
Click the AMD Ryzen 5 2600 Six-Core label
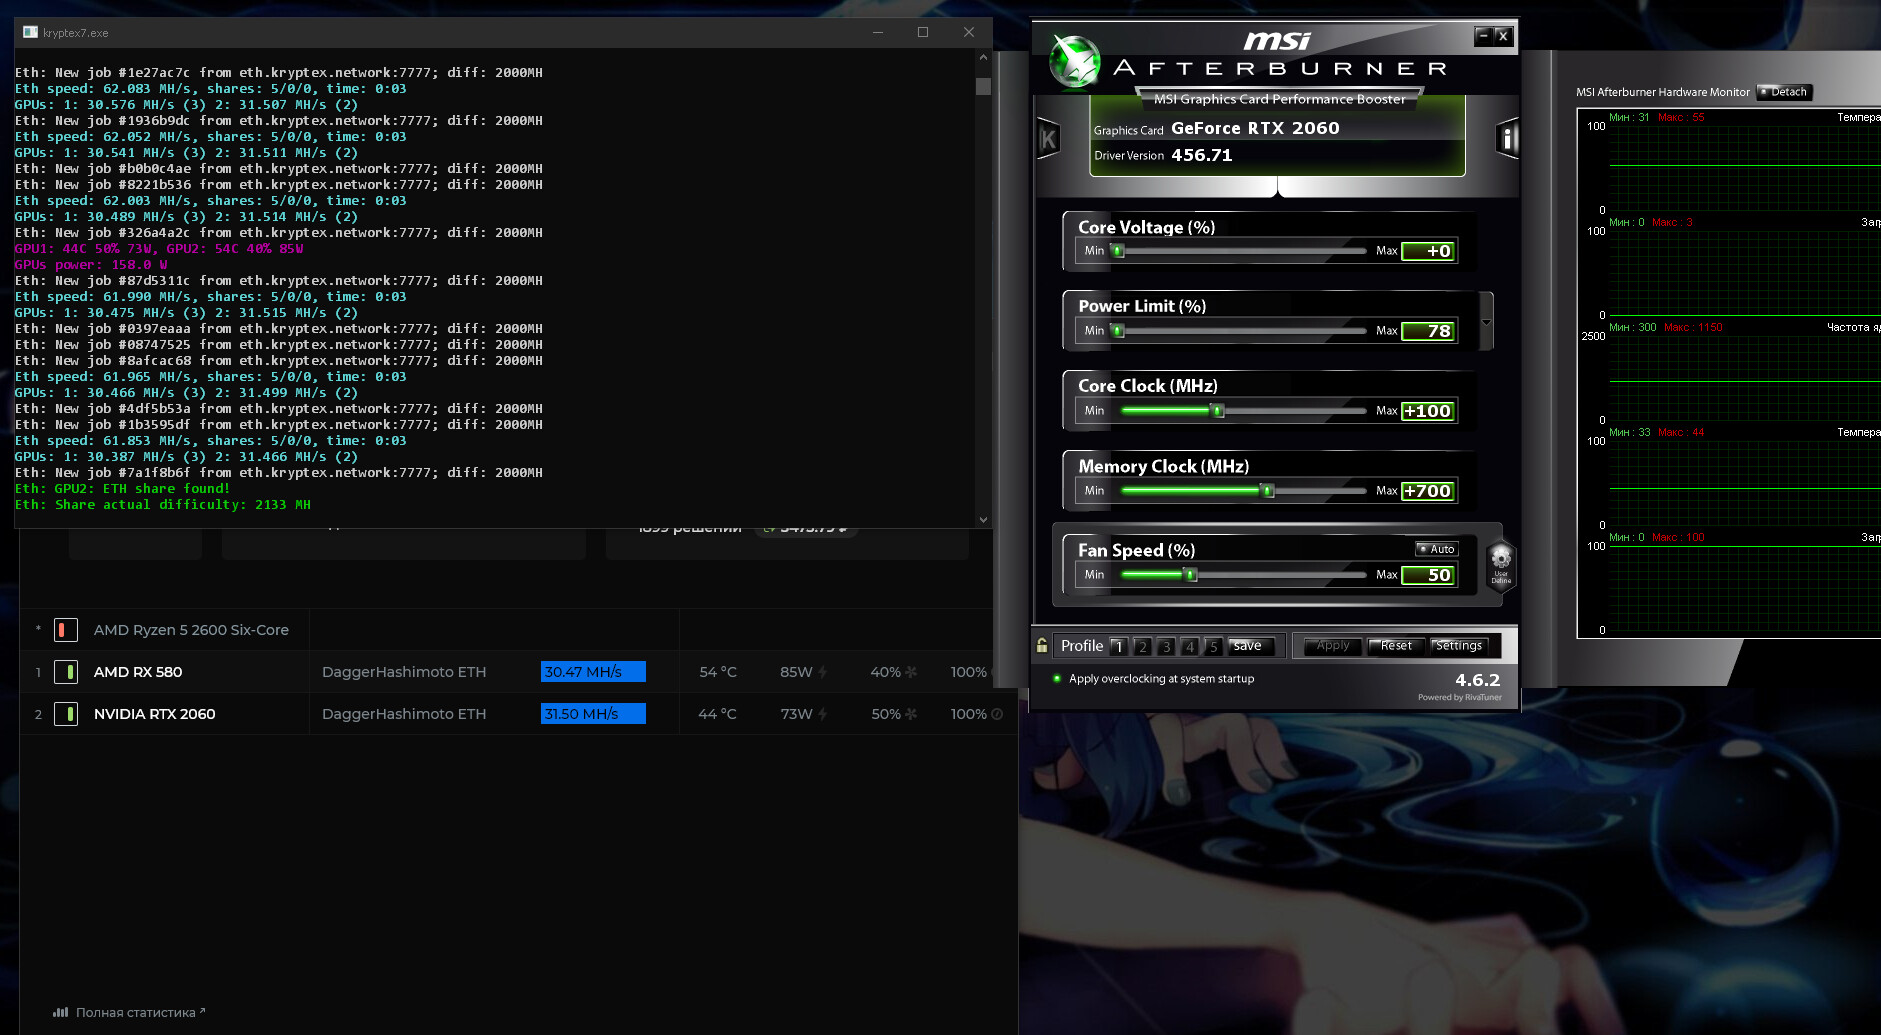191,630
